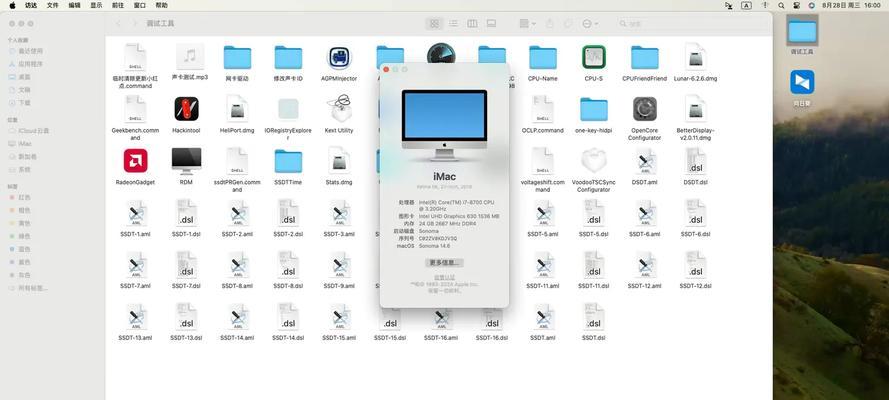This screenshot has height=400, width=889.
Task: Select the SSDT-14.dsl file
Action: coord(288,316)
